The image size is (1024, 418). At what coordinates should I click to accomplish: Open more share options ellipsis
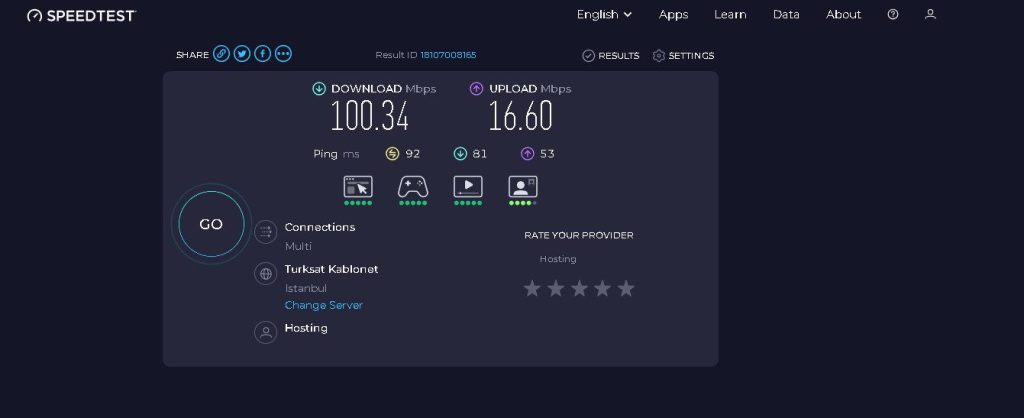(283, 54)
